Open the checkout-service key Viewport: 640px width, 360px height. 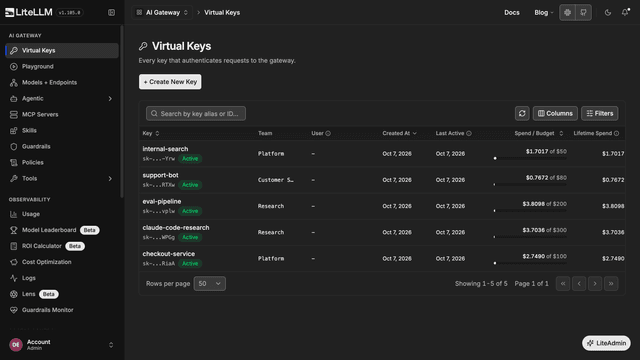tap(169, 253)
